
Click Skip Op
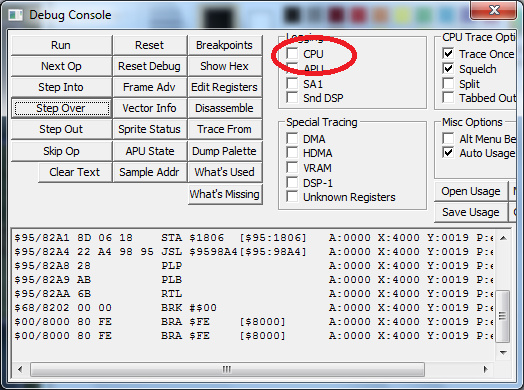(61, 151)
